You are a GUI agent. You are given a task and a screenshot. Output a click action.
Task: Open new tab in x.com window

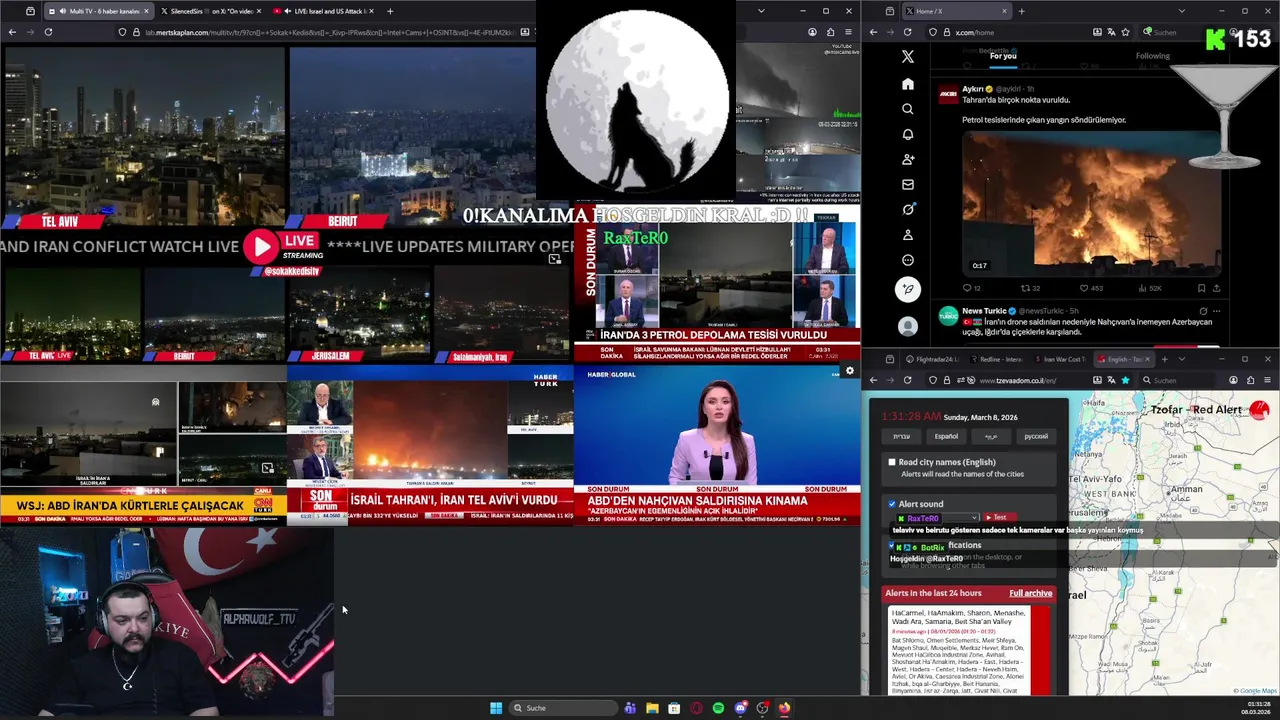1021,11
